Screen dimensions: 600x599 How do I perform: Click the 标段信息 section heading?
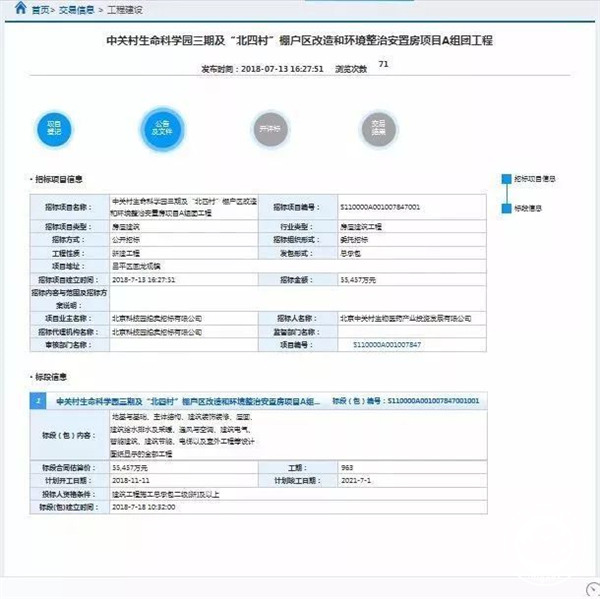click(51, 377)
